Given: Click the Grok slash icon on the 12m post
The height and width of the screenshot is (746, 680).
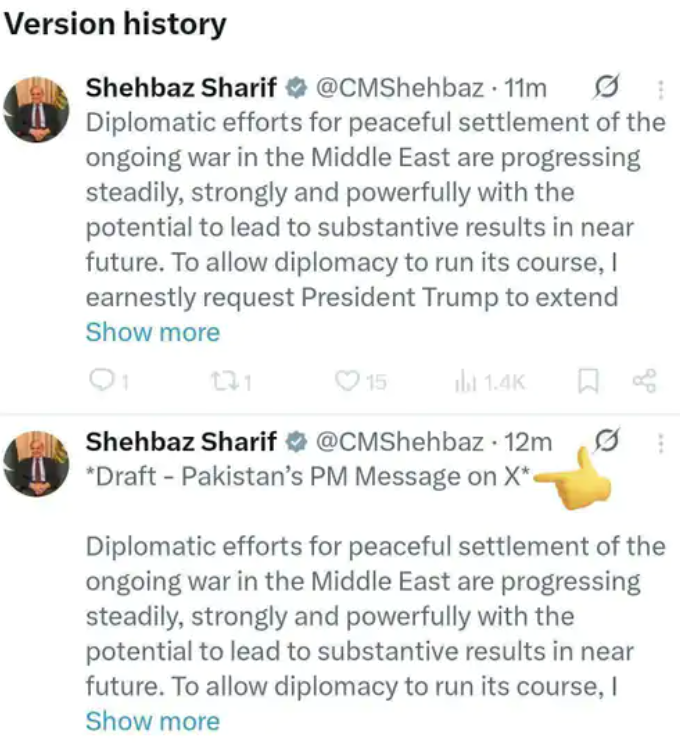Looking at the screenshot, I should coord(605,440).
